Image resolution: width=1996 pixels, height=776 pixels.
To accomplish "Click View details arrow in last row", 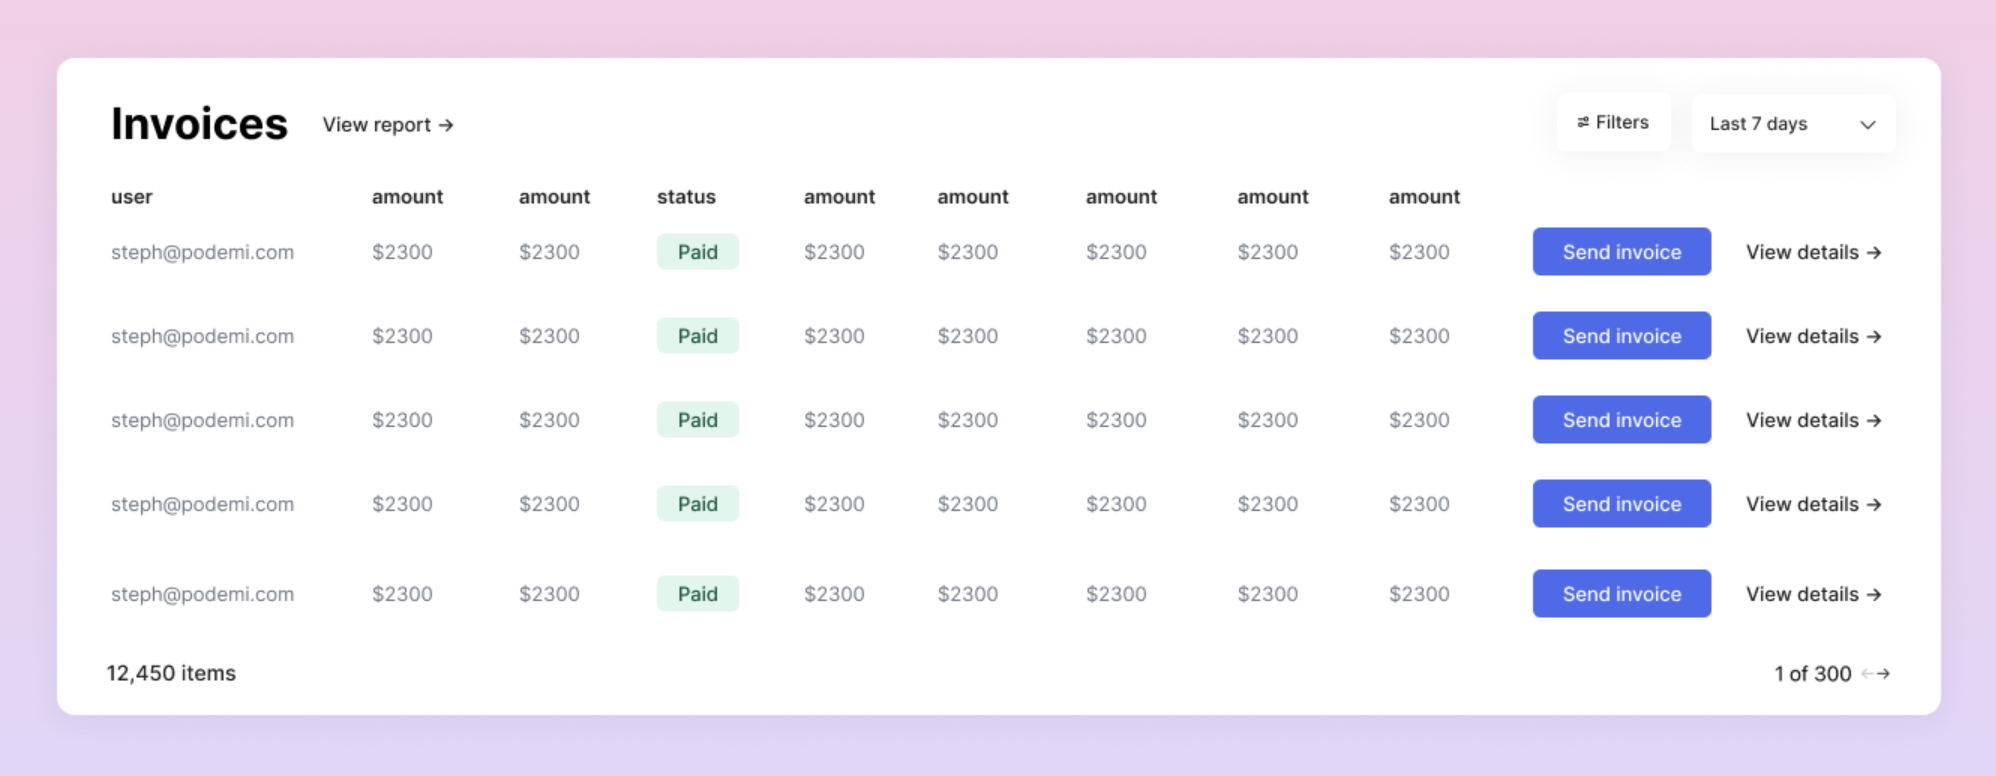I will click(x=1874, y=594).
